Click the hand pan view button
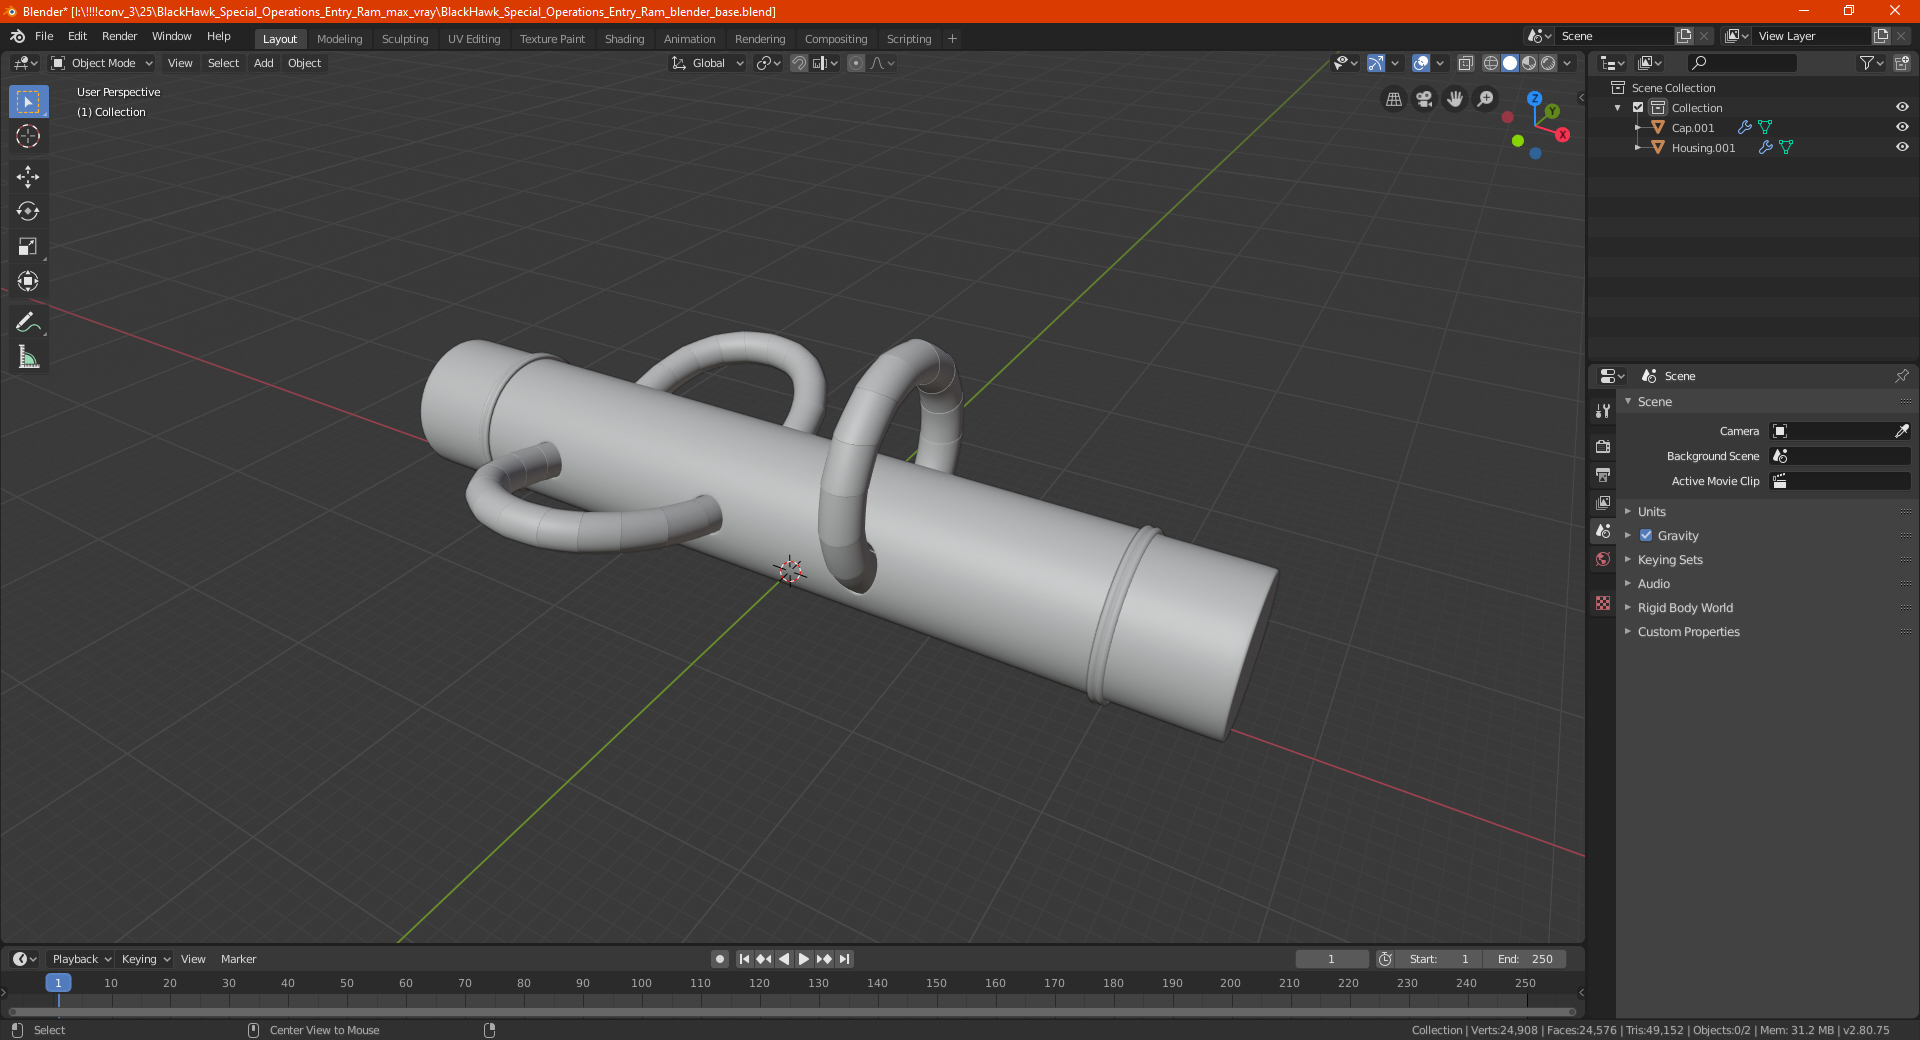This screenshot has height=1040, width=1920. (1455, 99)
